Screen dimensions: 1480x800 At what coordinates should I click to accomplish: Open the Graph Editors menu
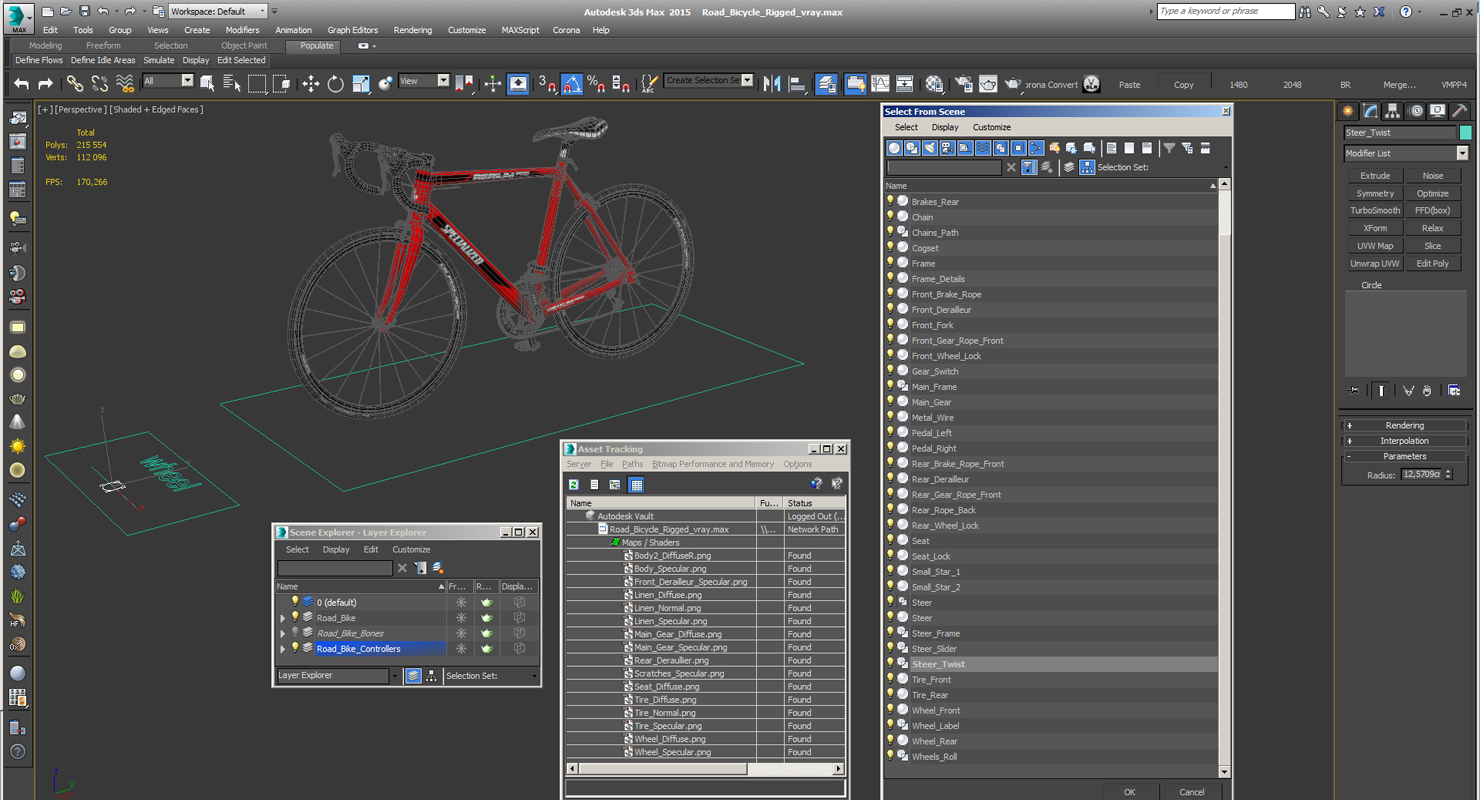pos(353,30)
